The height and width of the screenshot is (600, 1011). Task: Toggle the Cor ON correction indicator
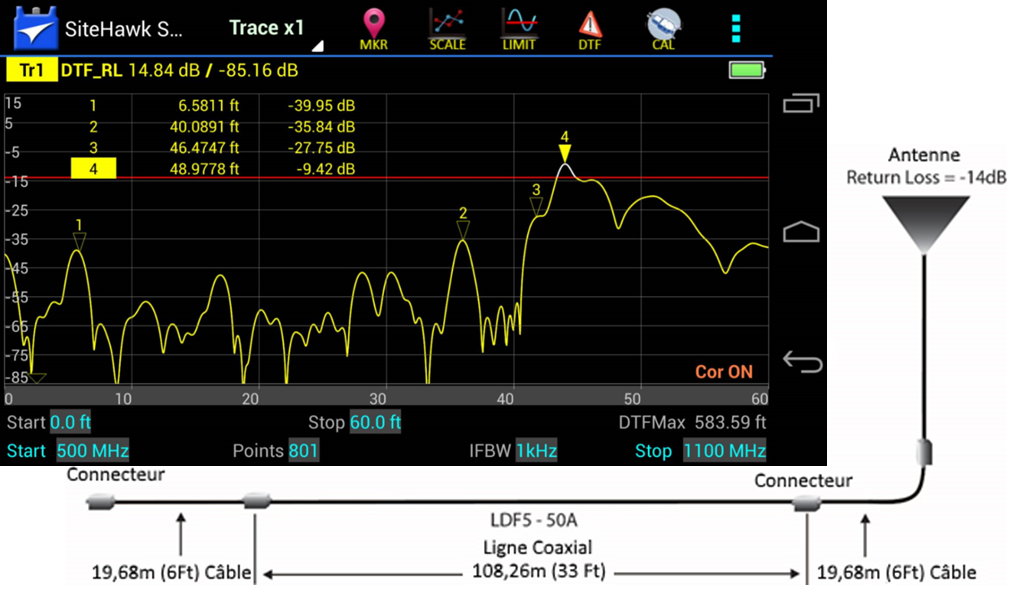[723, 372]
